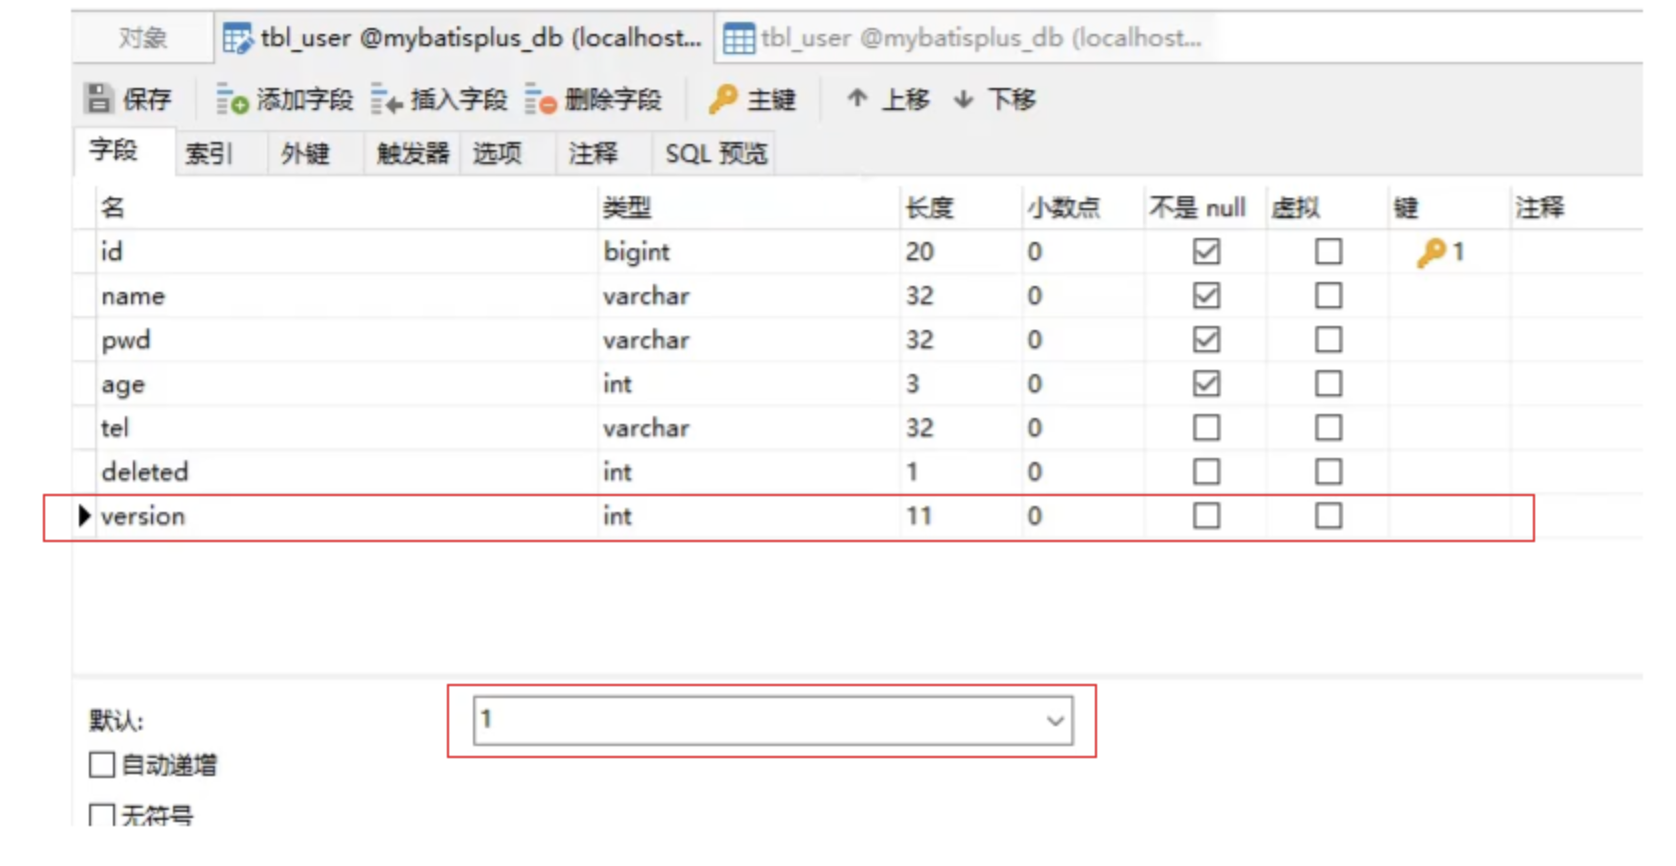This screenshot has width=1676, height=866.
Task: Switch to second tbl_user data tab
Action: pos(962,38)
